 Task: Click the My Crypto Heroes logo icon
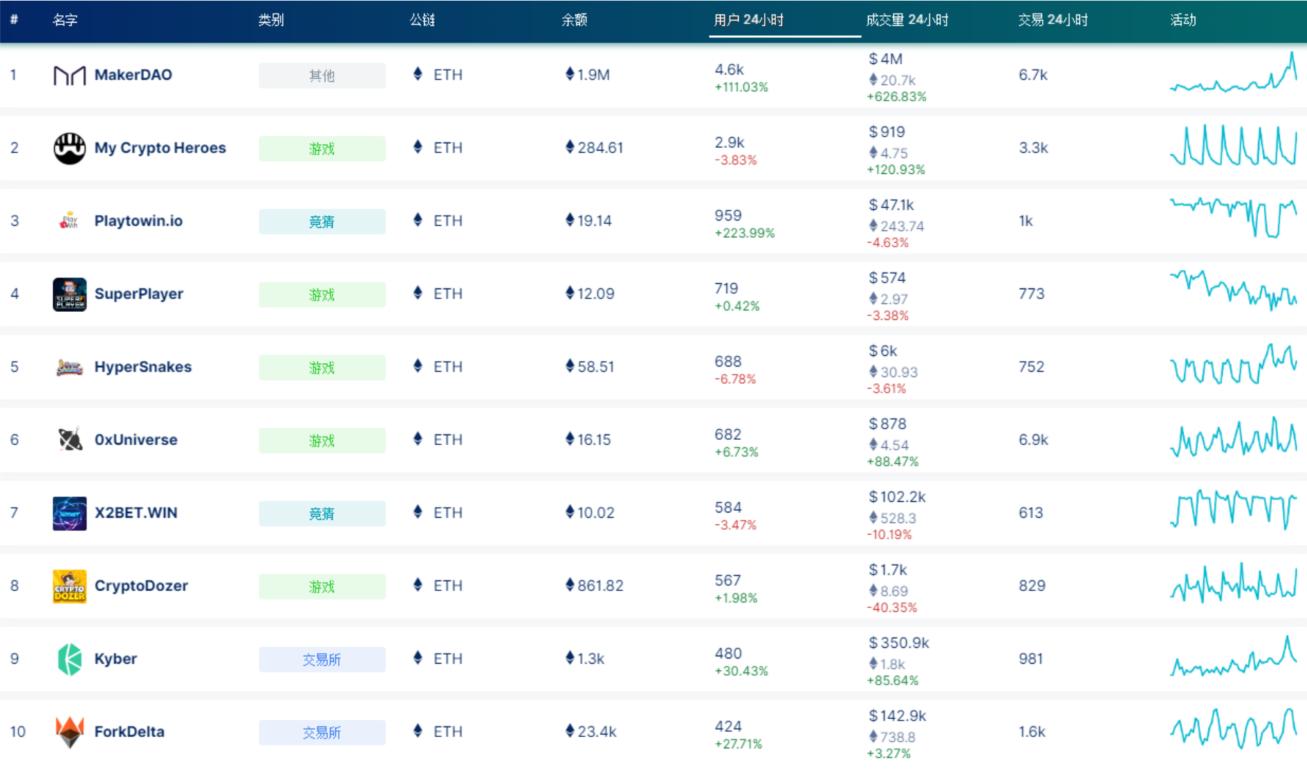click(x=69, y=148)
